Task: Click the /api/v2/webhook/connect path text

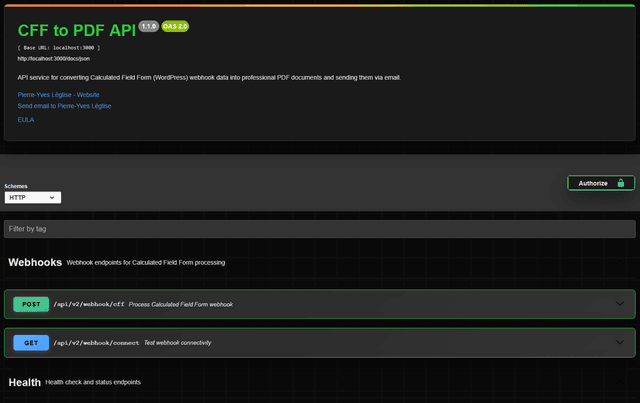Action: (x=96, y=343)
